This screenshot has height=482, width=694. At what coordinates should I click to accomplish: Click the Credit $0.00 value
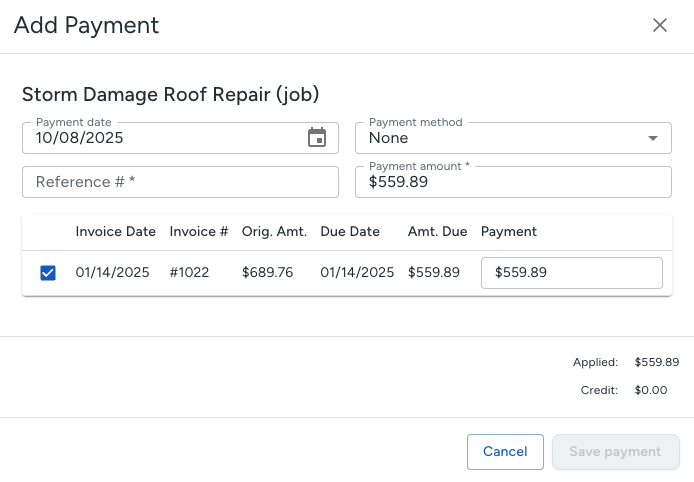[650, 390]
